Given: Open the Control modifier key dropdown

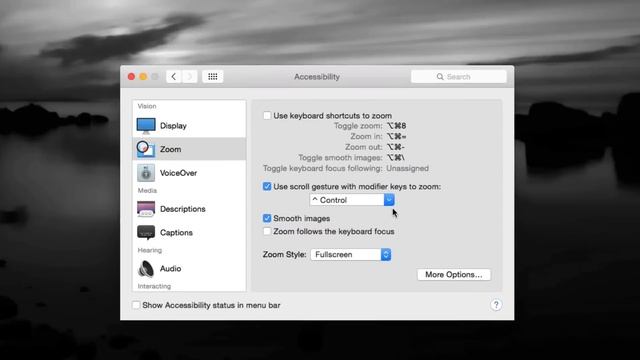Looking at the screenshot, I should pyautogui.click(x=352, y=200).
